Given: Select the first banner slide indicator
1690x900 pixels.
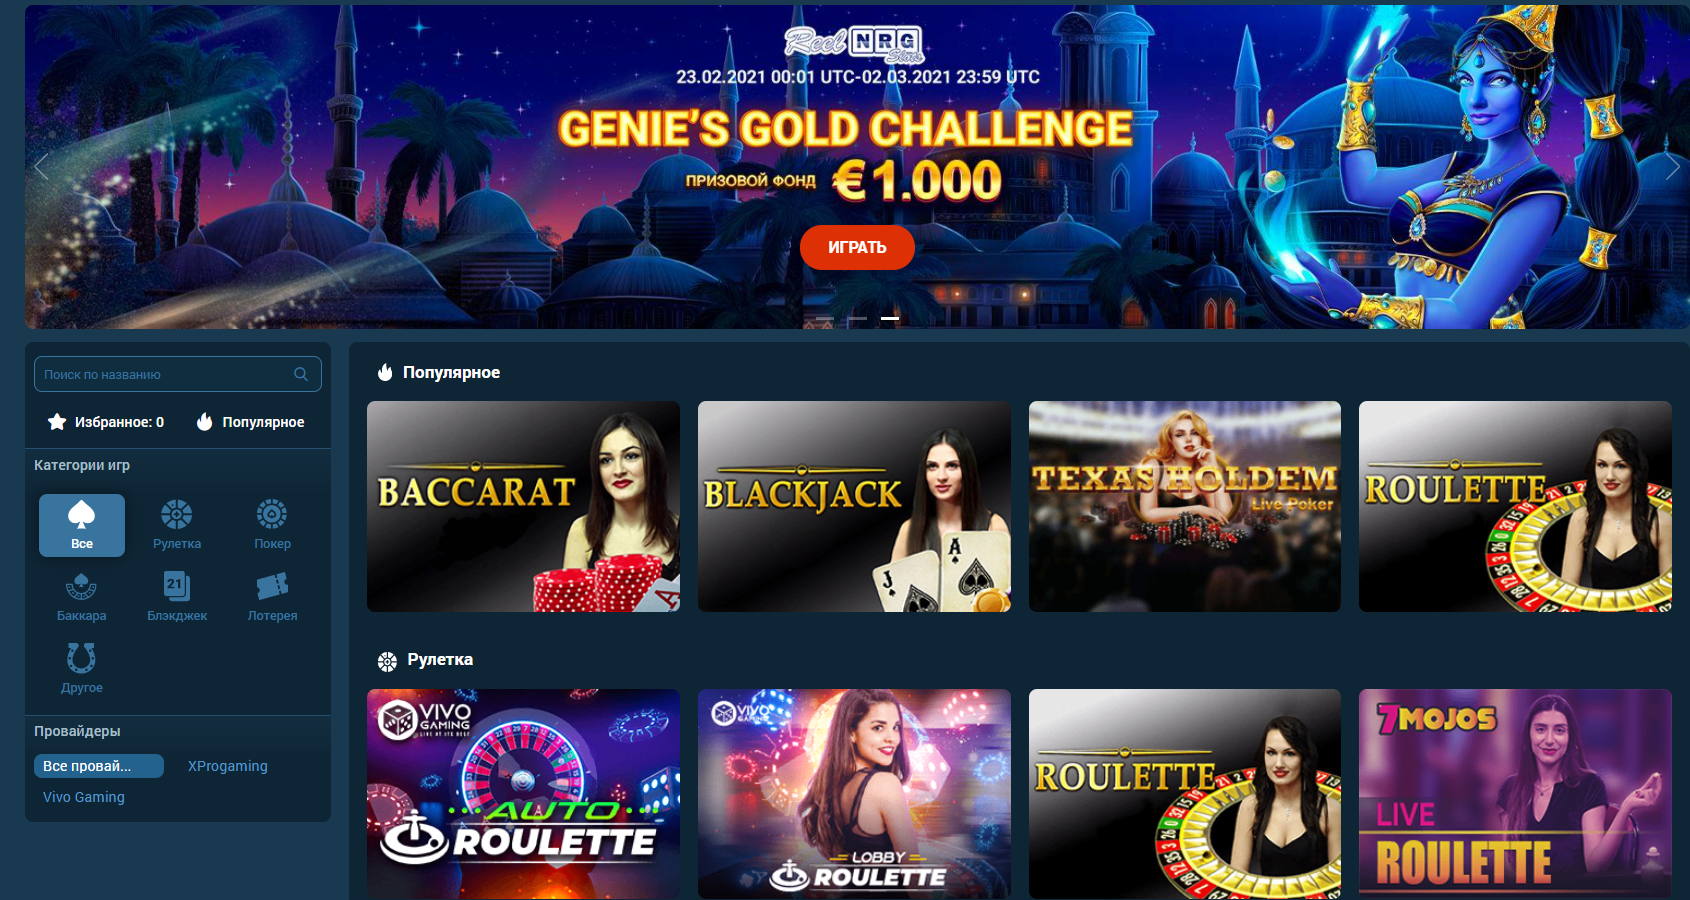Looking at the screenshot, I should (825, 318).
